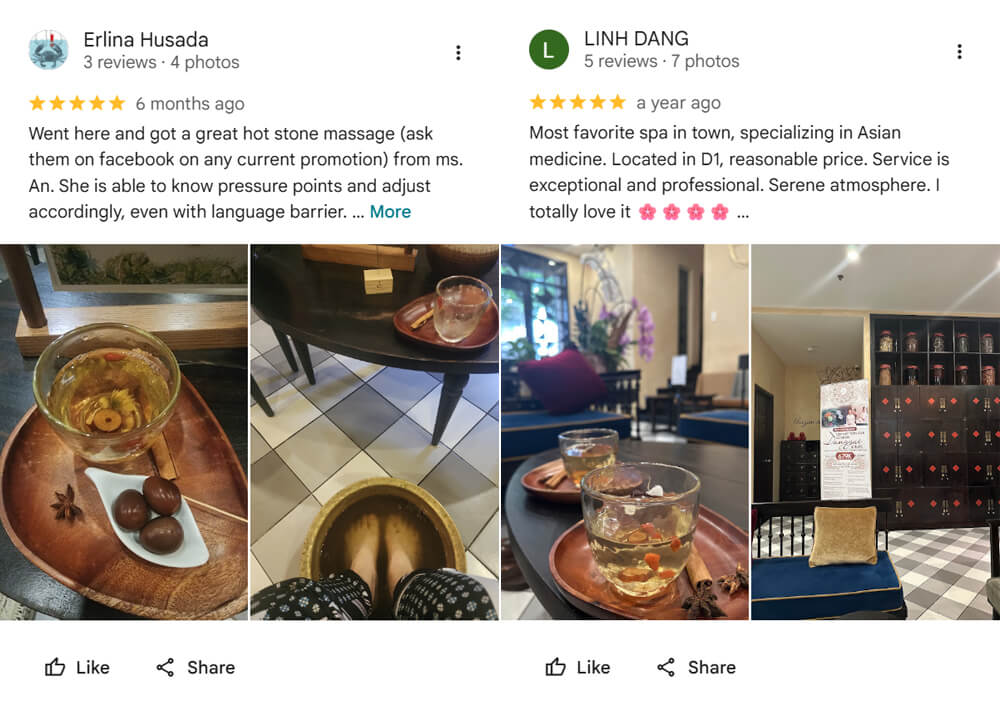The height and width of the screenshot is (715, 1000).
Task: Open tea and chocolate eggs photo
Action: [x=124, y=432]
